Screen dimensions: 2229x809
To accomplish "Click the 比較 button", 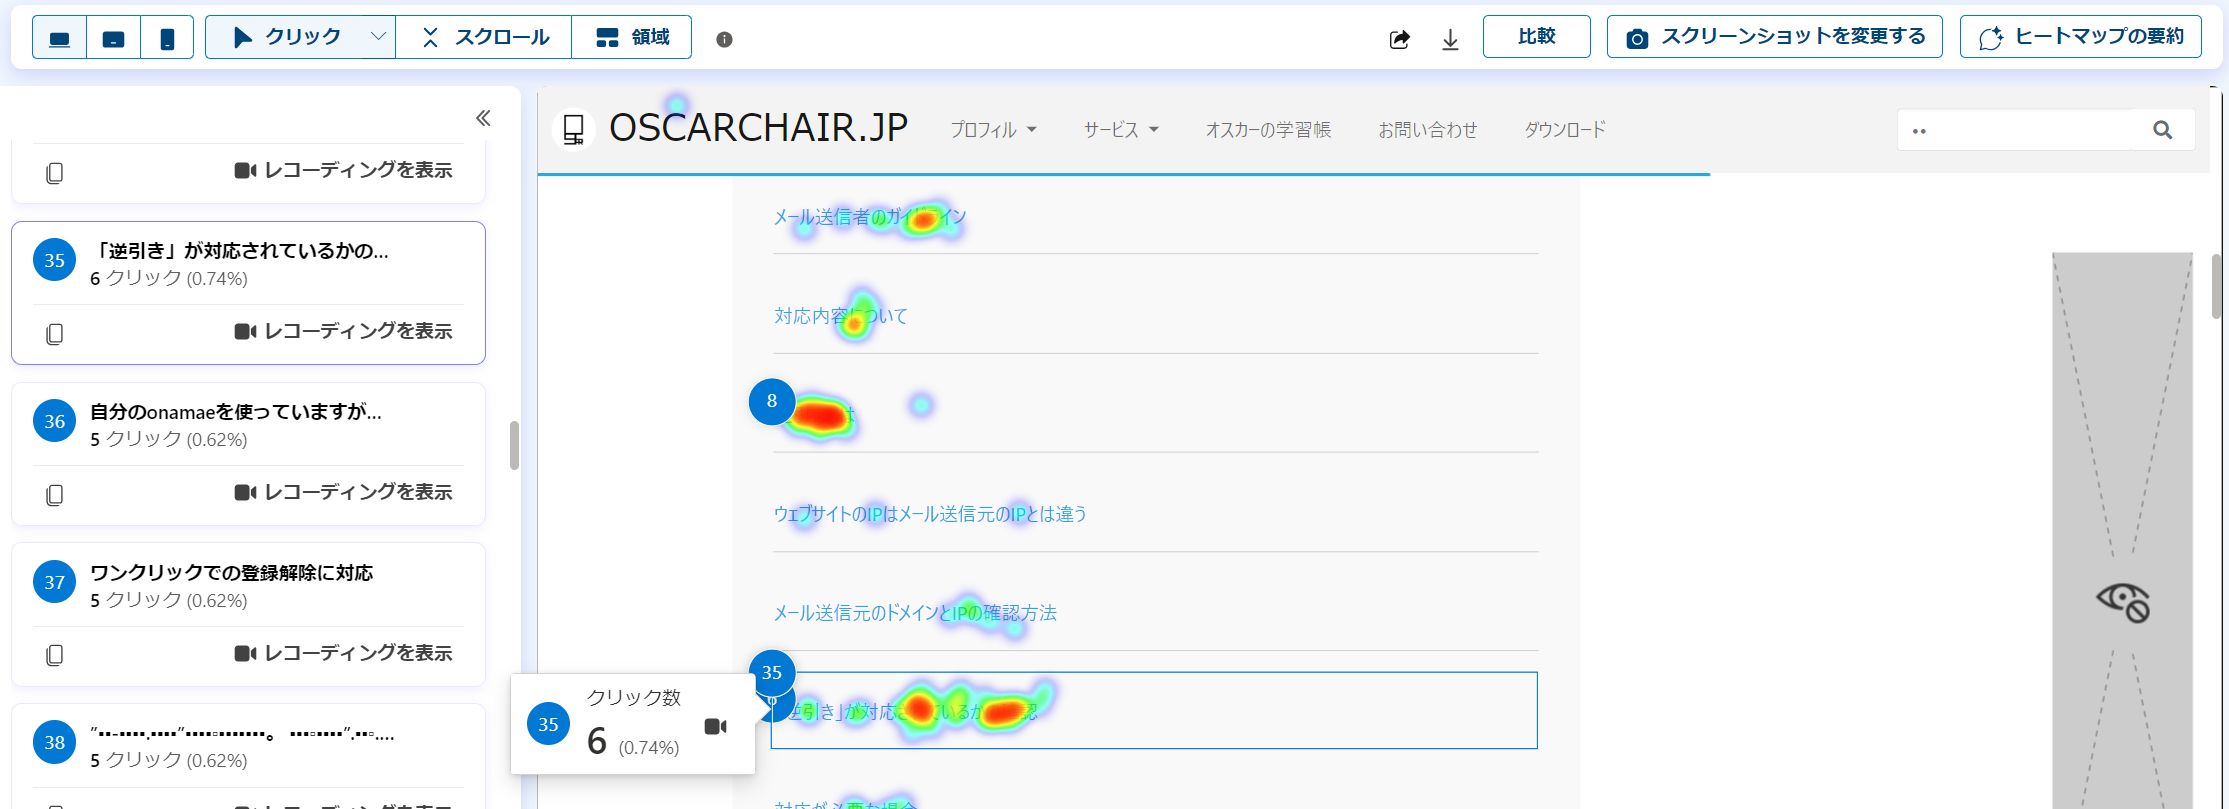I will pyautogui.click(x=1536, y=37).
